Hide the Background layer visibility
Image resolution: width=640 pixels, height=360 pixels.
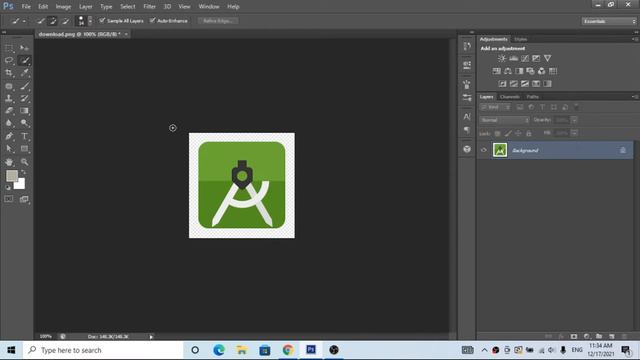click(484, 150)
